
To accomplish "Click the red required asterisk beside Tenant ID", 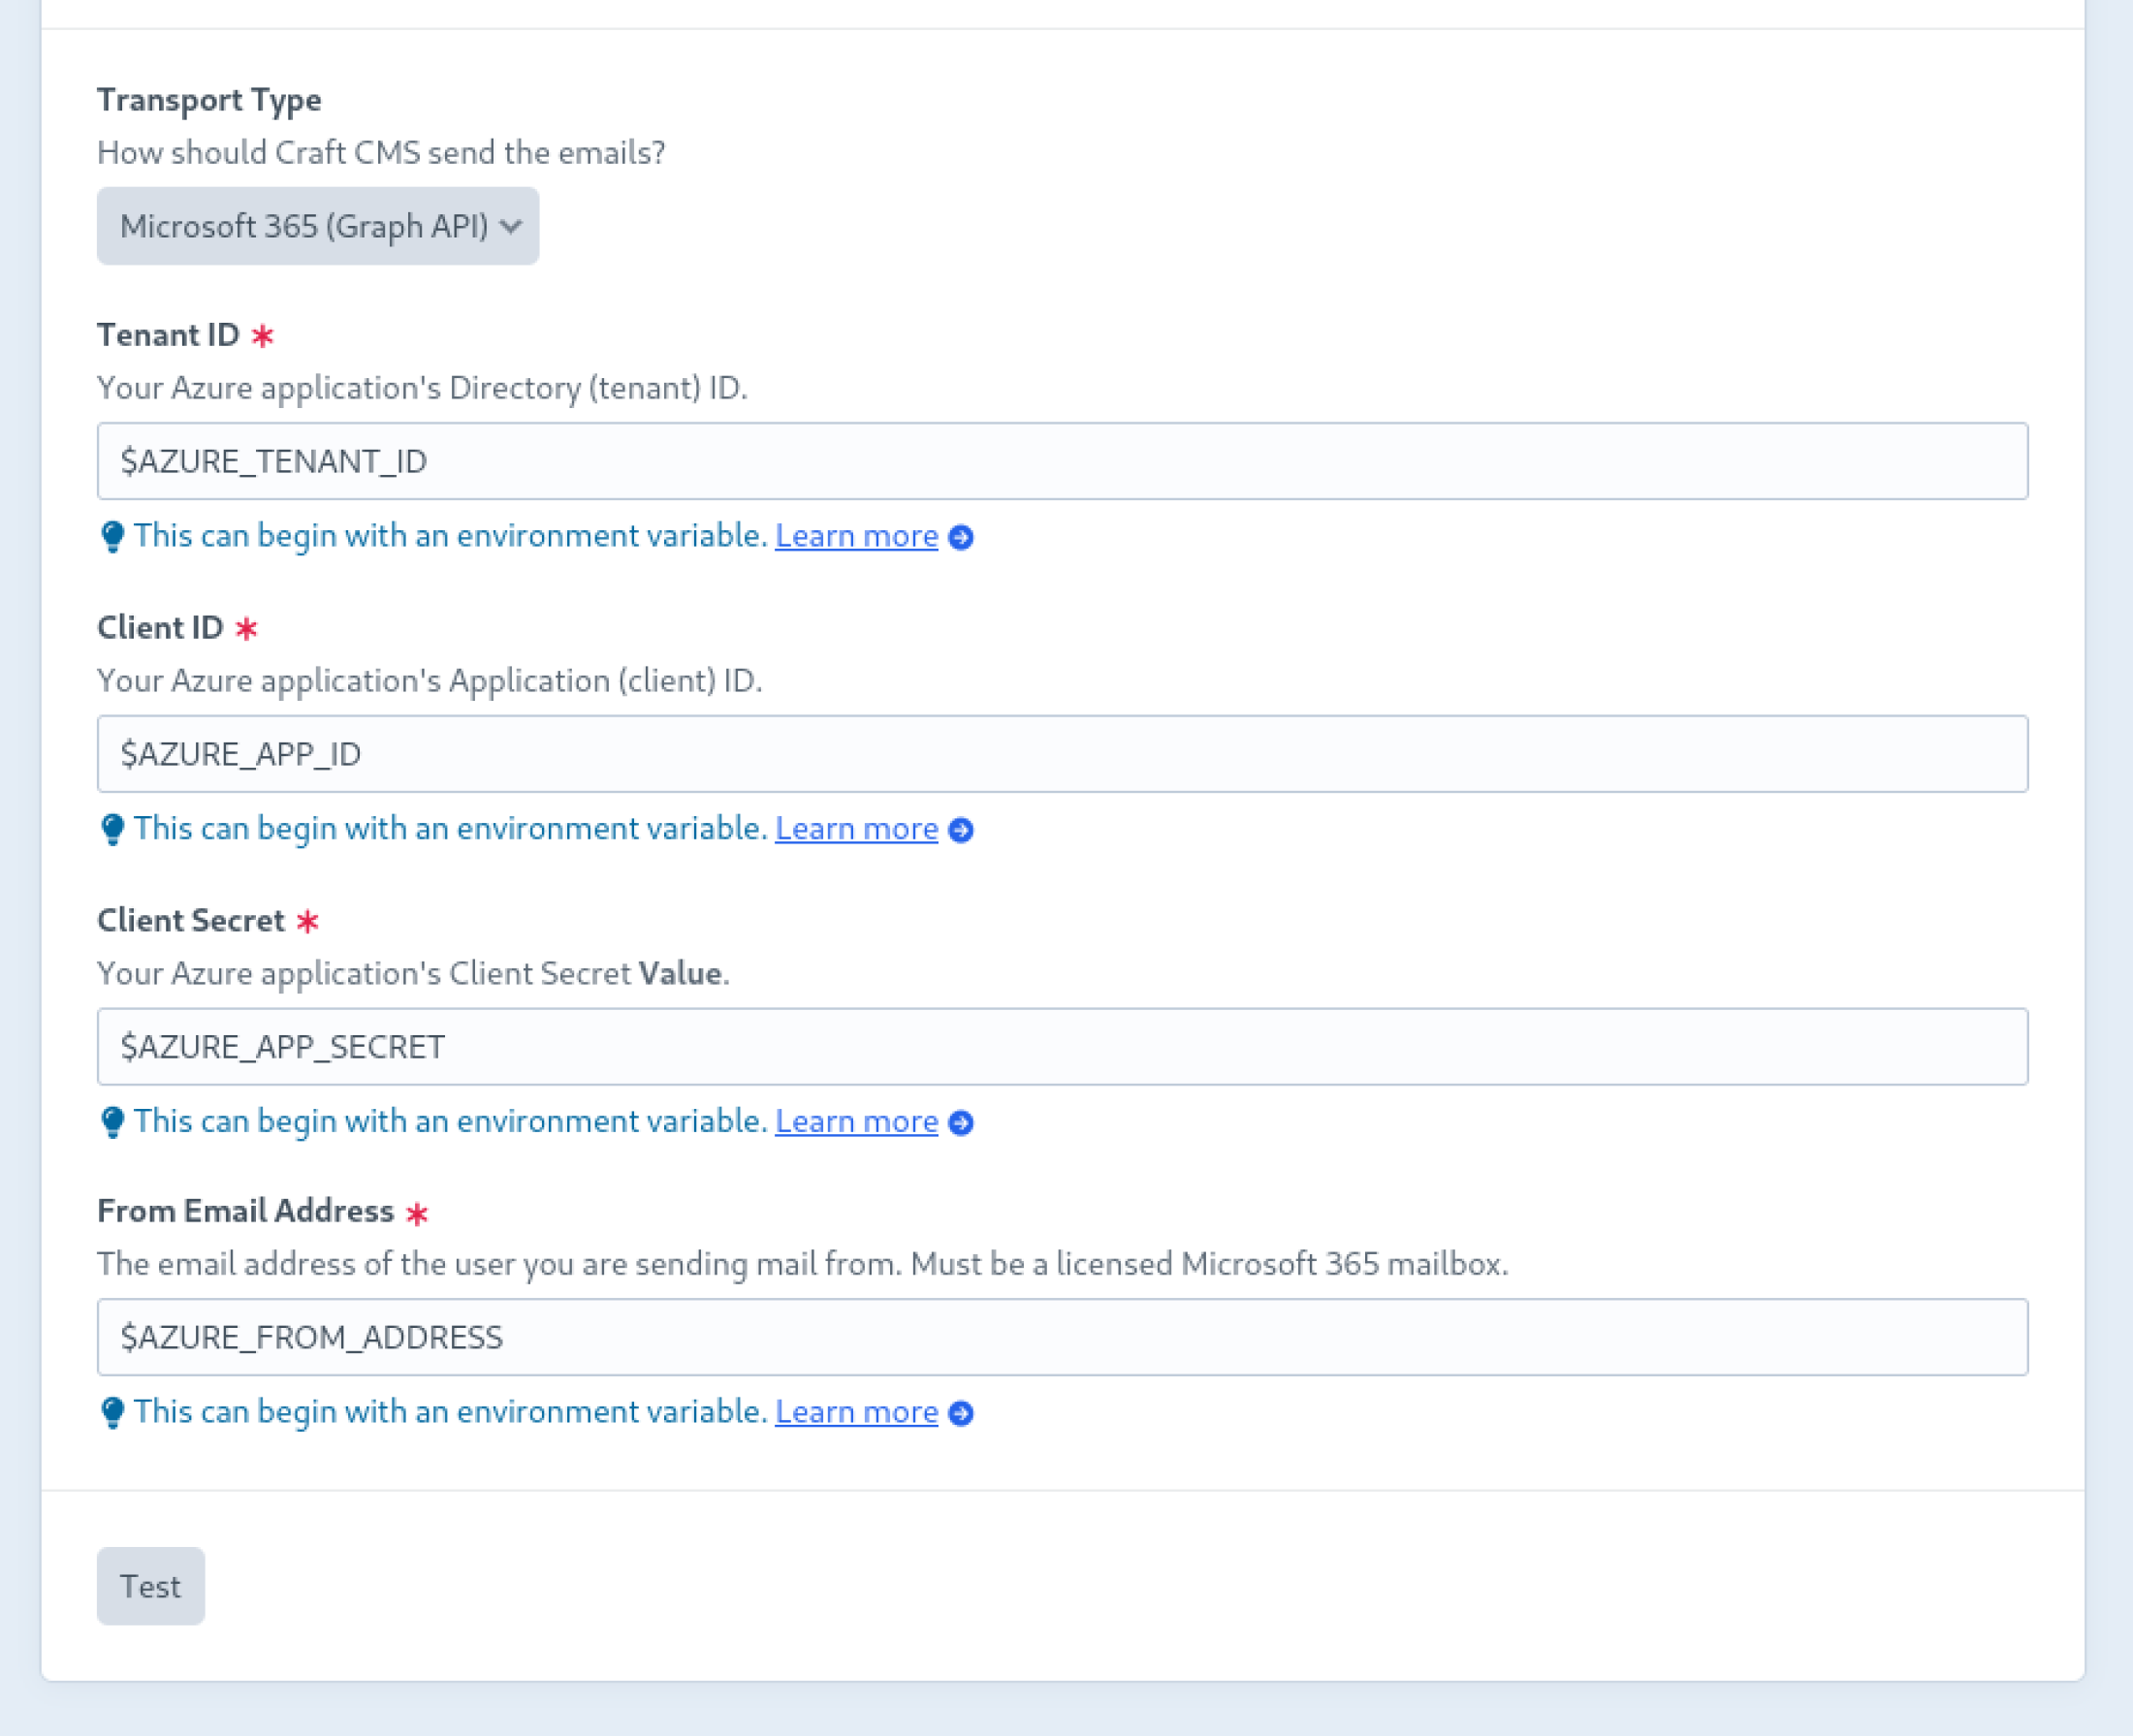I will [263, 336].
